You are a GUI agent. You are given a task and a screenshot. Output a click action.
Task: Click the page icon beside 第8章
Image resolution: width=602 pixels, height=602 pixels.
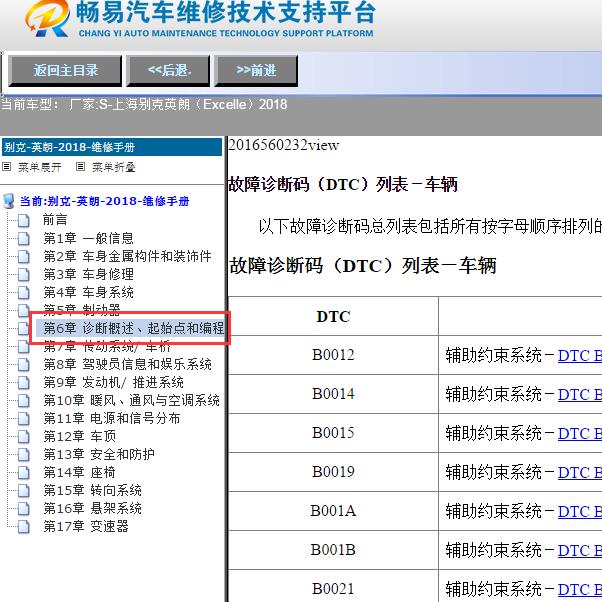coord(24,364)
